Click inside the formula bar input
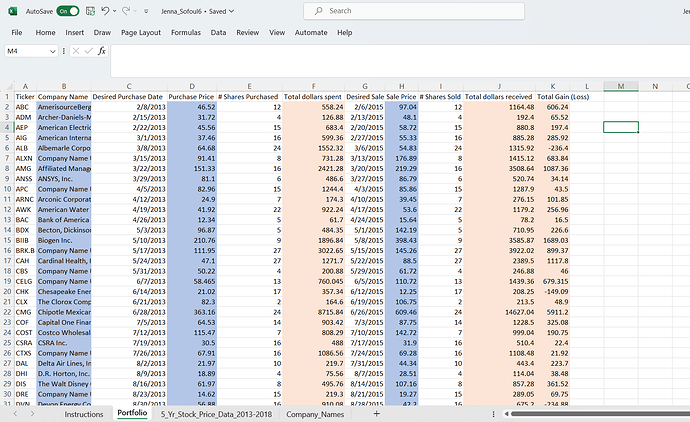The width and height of the screenshot is (690, 422). click(x=400, y=61)
